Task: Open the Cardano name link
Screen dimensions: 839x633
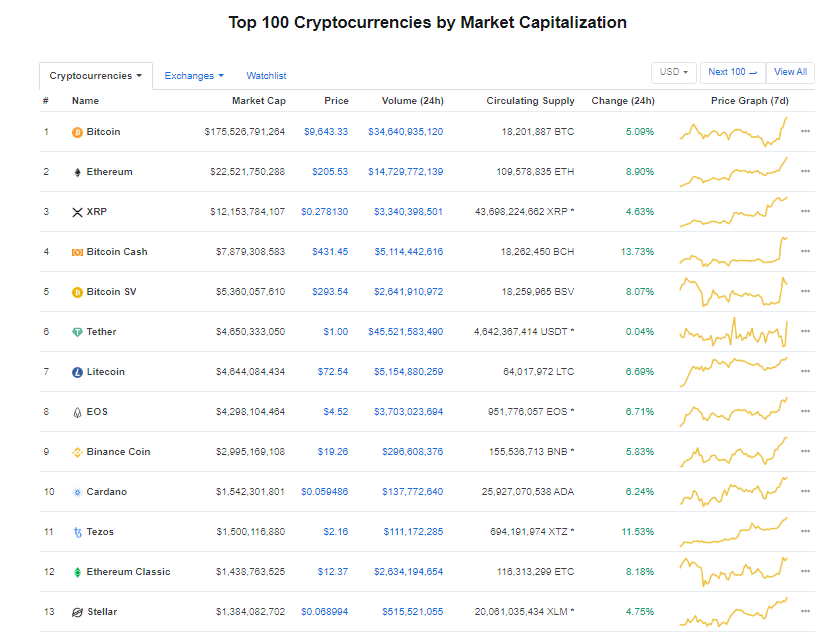Action: point(106,492)
